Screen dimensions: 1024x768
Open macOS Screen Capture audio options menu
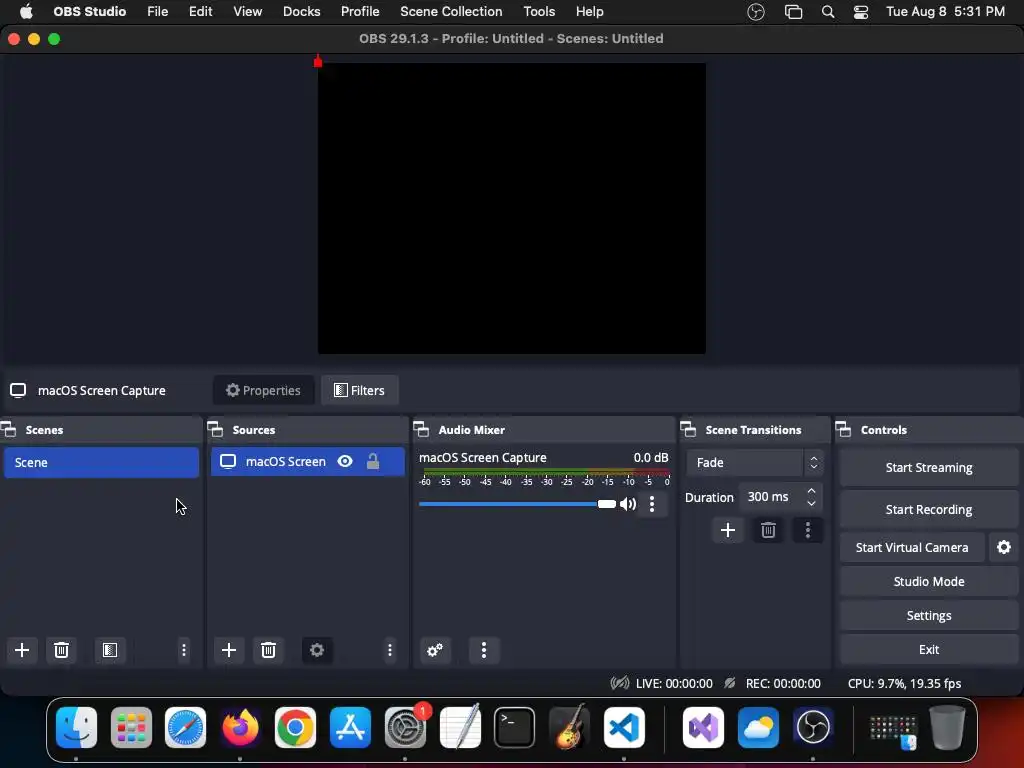point(652,504)
